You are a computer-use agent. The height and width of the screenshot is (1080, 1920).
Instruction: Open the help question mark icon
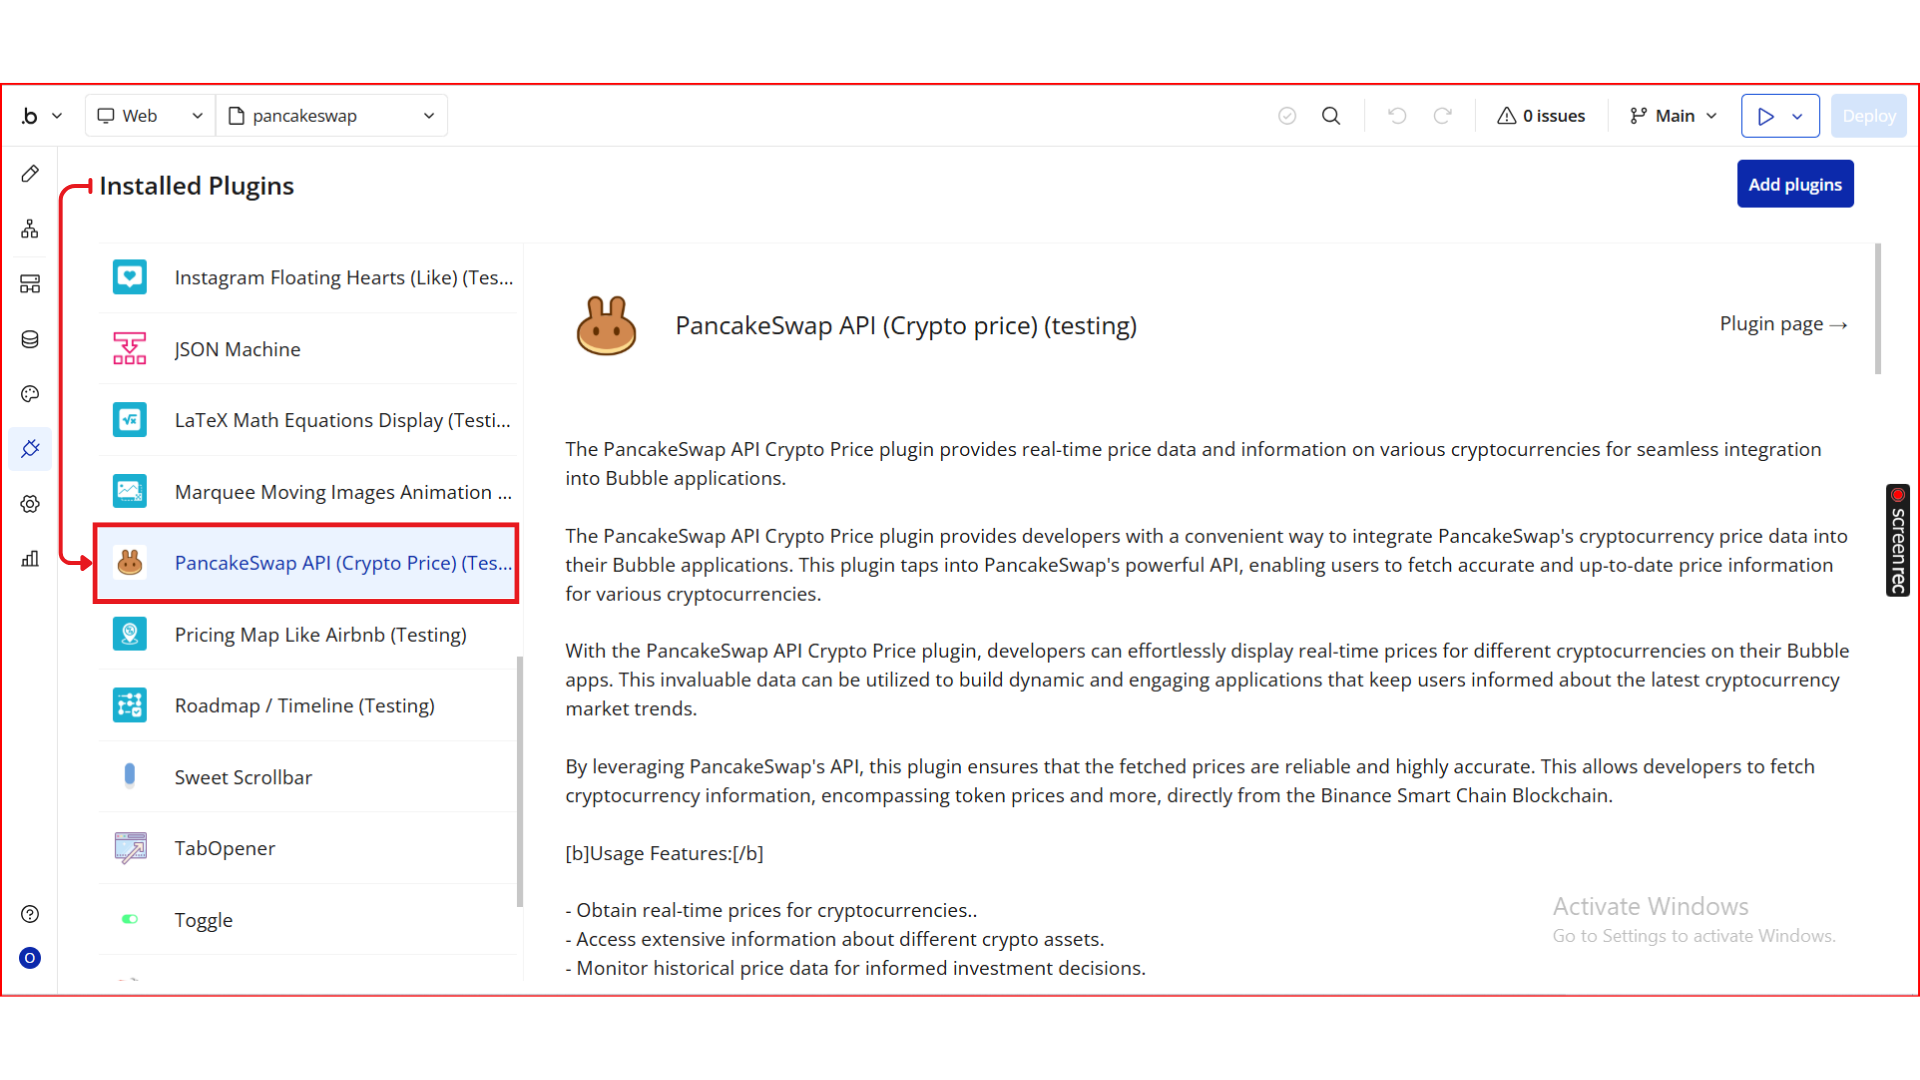click(x=30, y=914)
